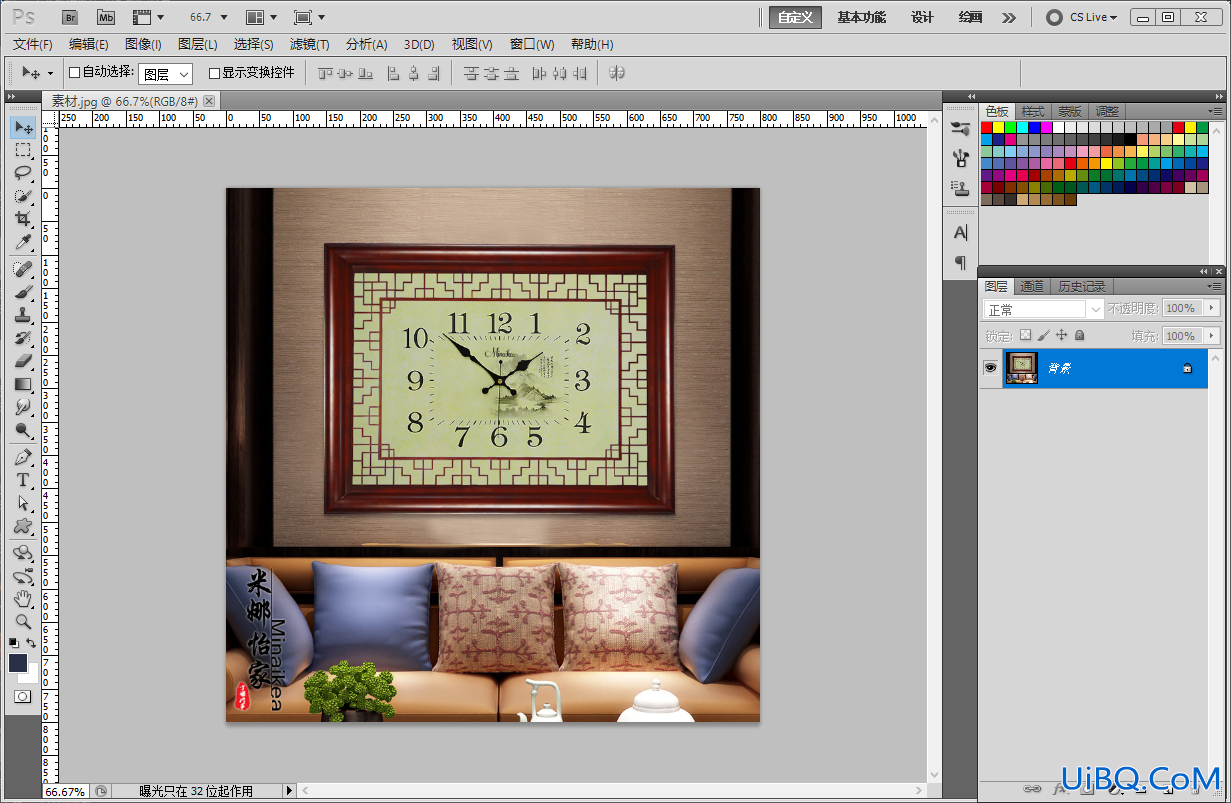1231x803 pixels.
Task: Launch Mini Bridge from the Mb icon
Action: (106, 17)
